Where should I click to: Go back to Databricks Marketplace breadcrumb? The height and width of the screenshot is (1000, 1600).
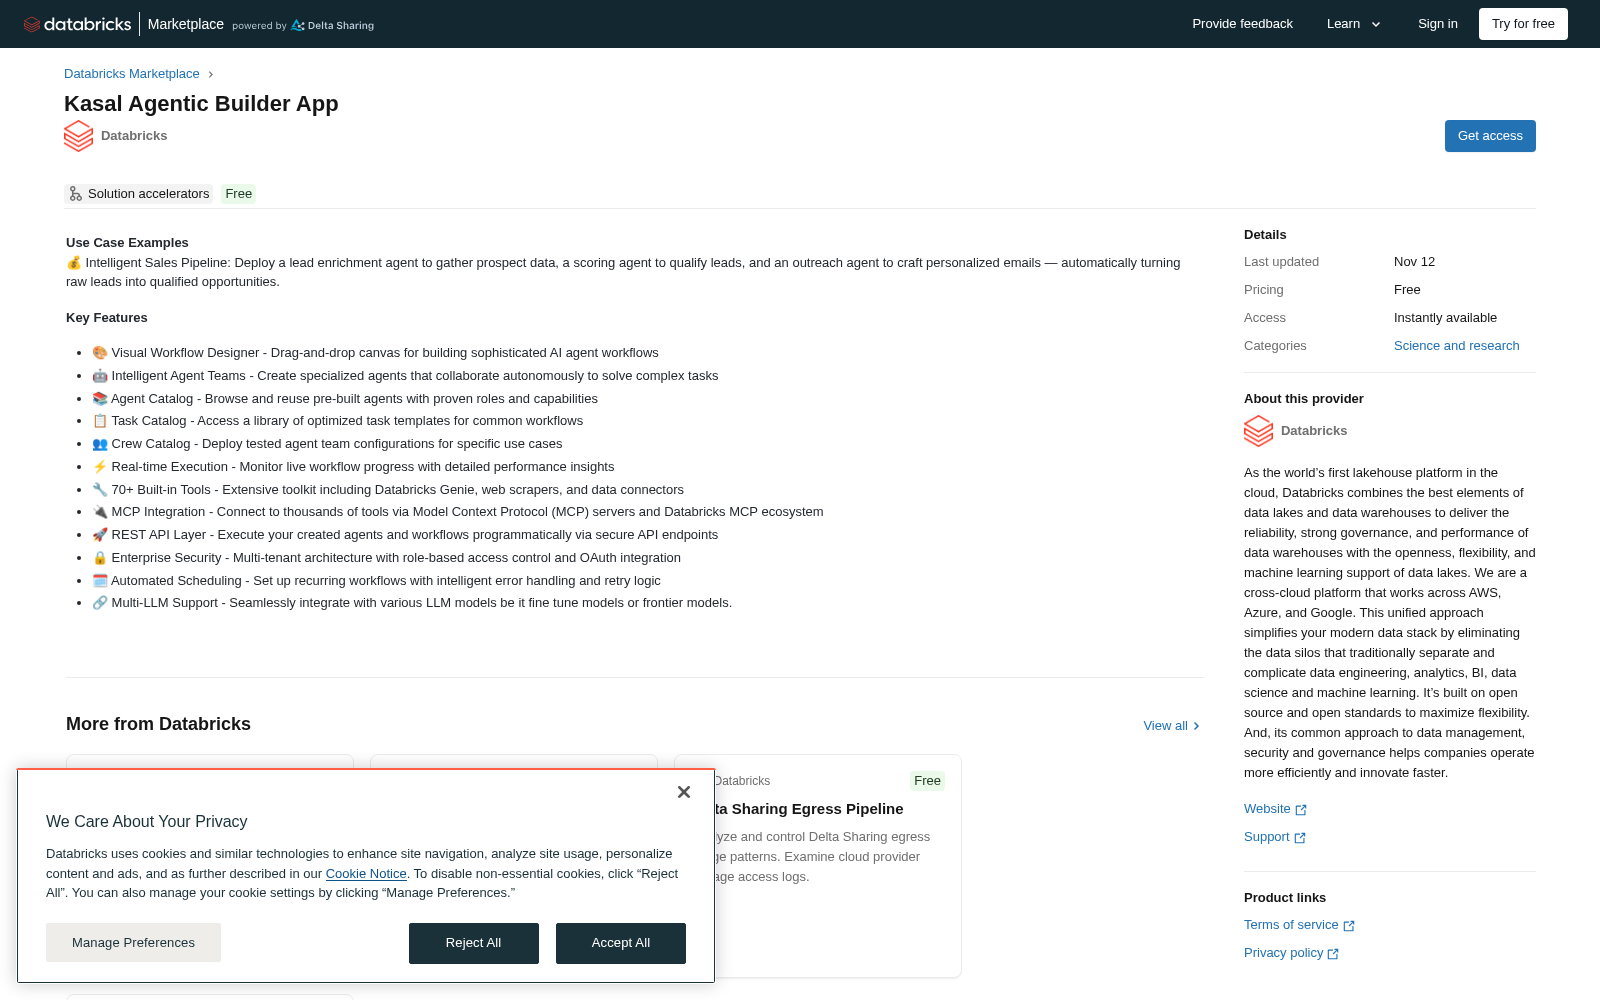point(132,74)
